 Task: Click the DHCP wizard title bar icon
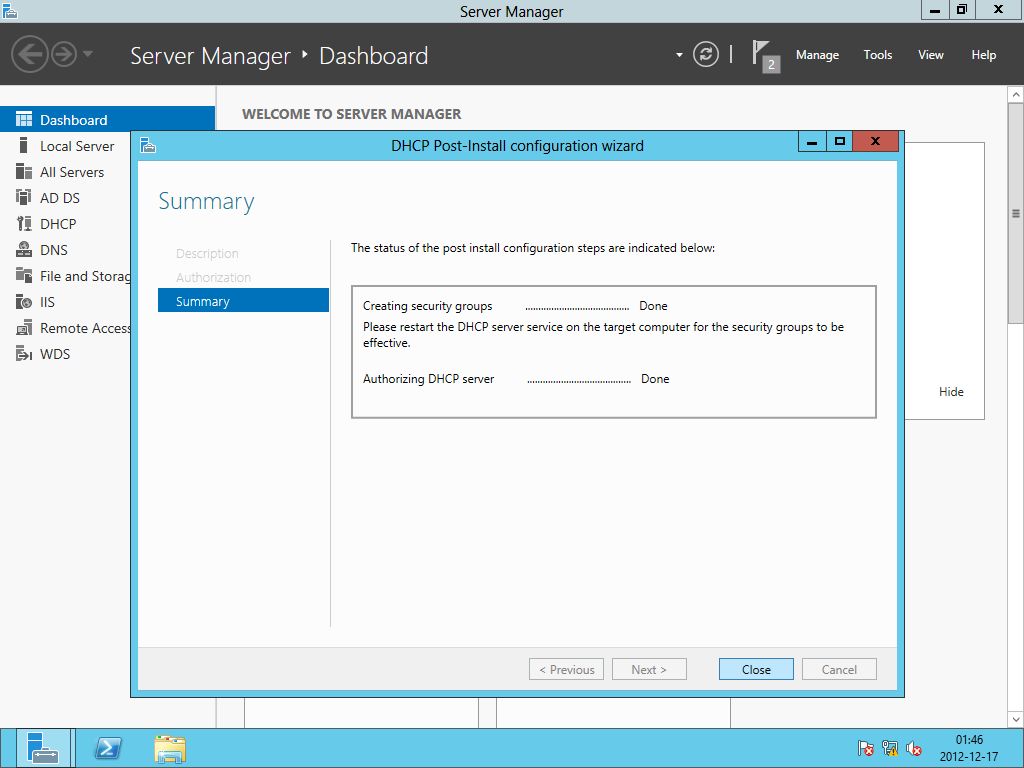click(x=148, y=145)
